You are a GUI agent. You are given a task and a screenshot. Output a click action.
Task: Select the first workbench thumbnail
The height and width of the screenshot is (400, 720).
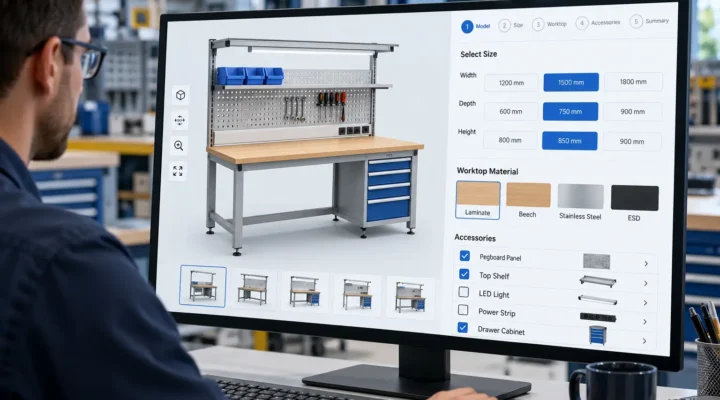[203, 286]
